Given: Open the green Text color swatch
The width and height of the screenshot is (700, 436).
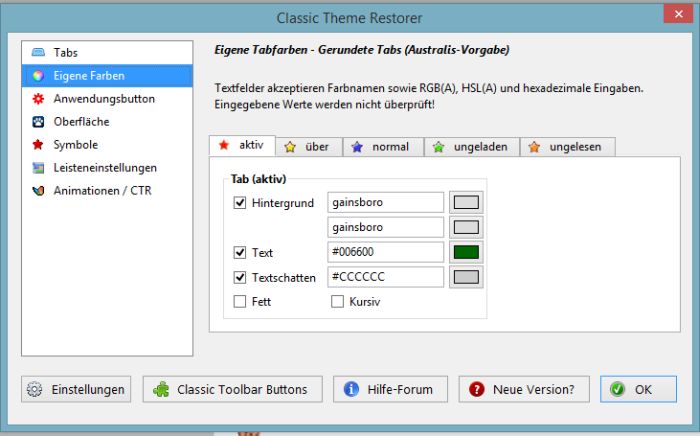Looking at the screenshot, I should 466,252.
